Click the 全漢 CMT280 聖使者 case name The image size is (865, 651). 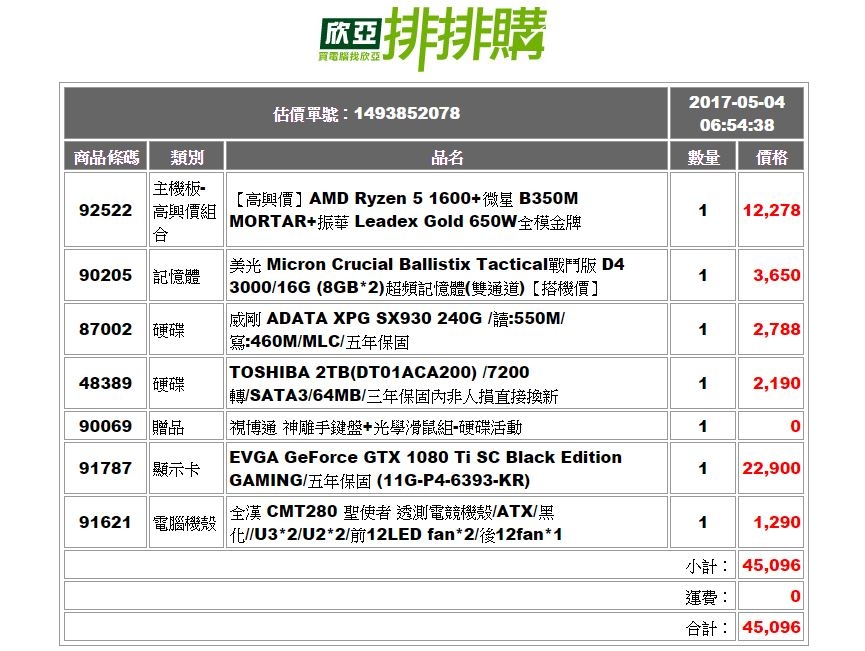click(396, 523)
